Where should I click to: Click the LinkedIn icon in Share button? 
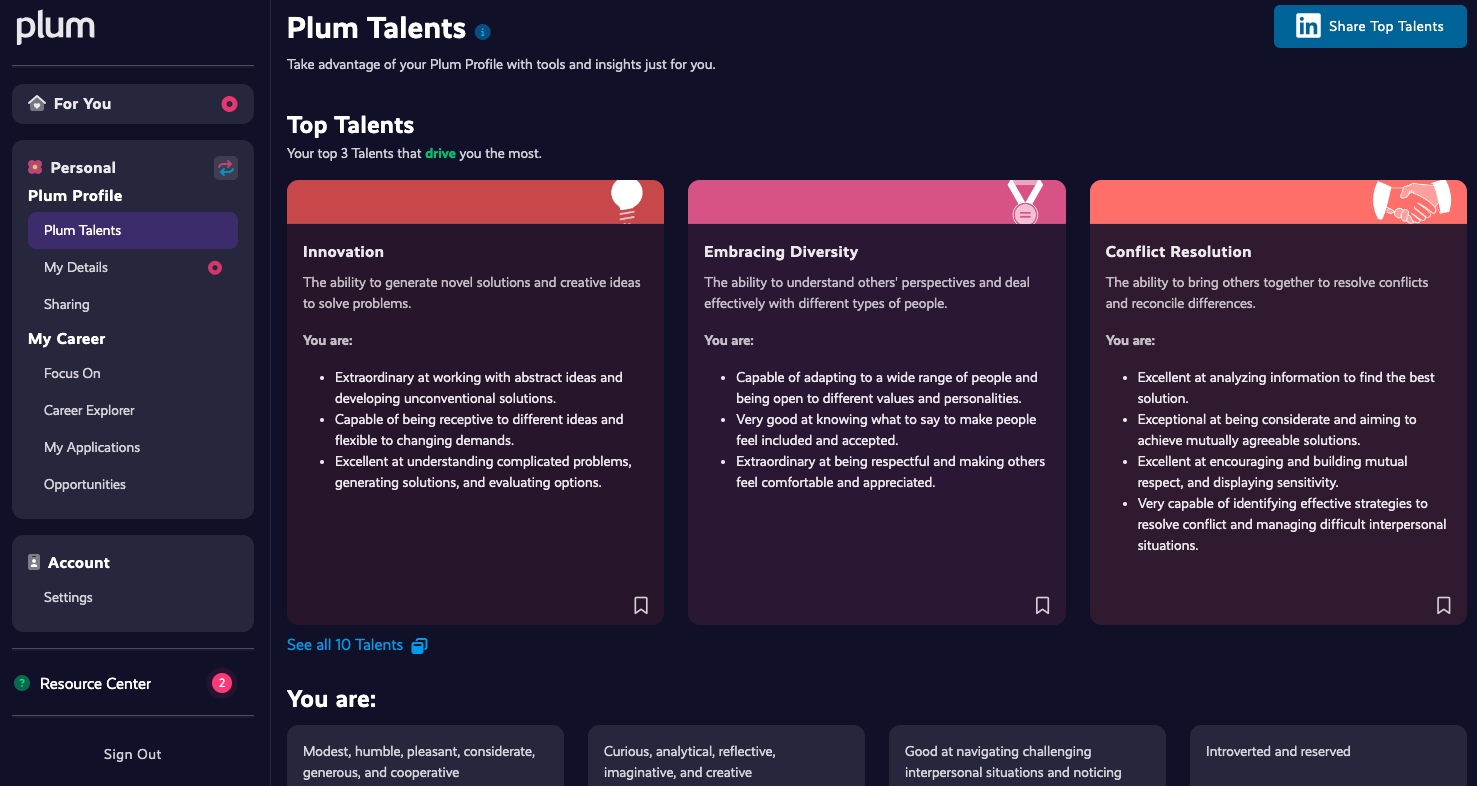click(1308, 26)
